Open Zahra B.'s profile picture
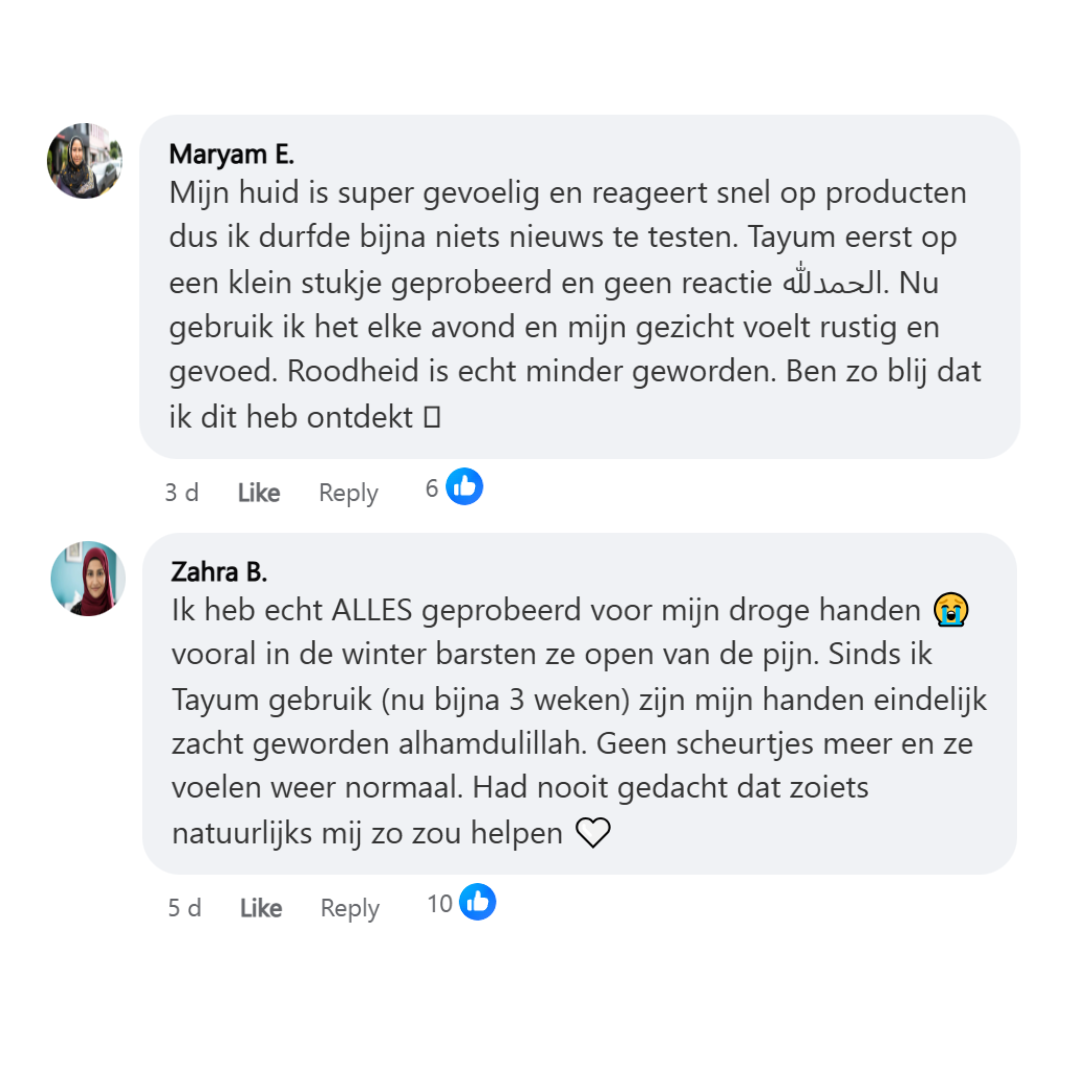Viewport: 1080px width, 1080px height. [88, 578]
